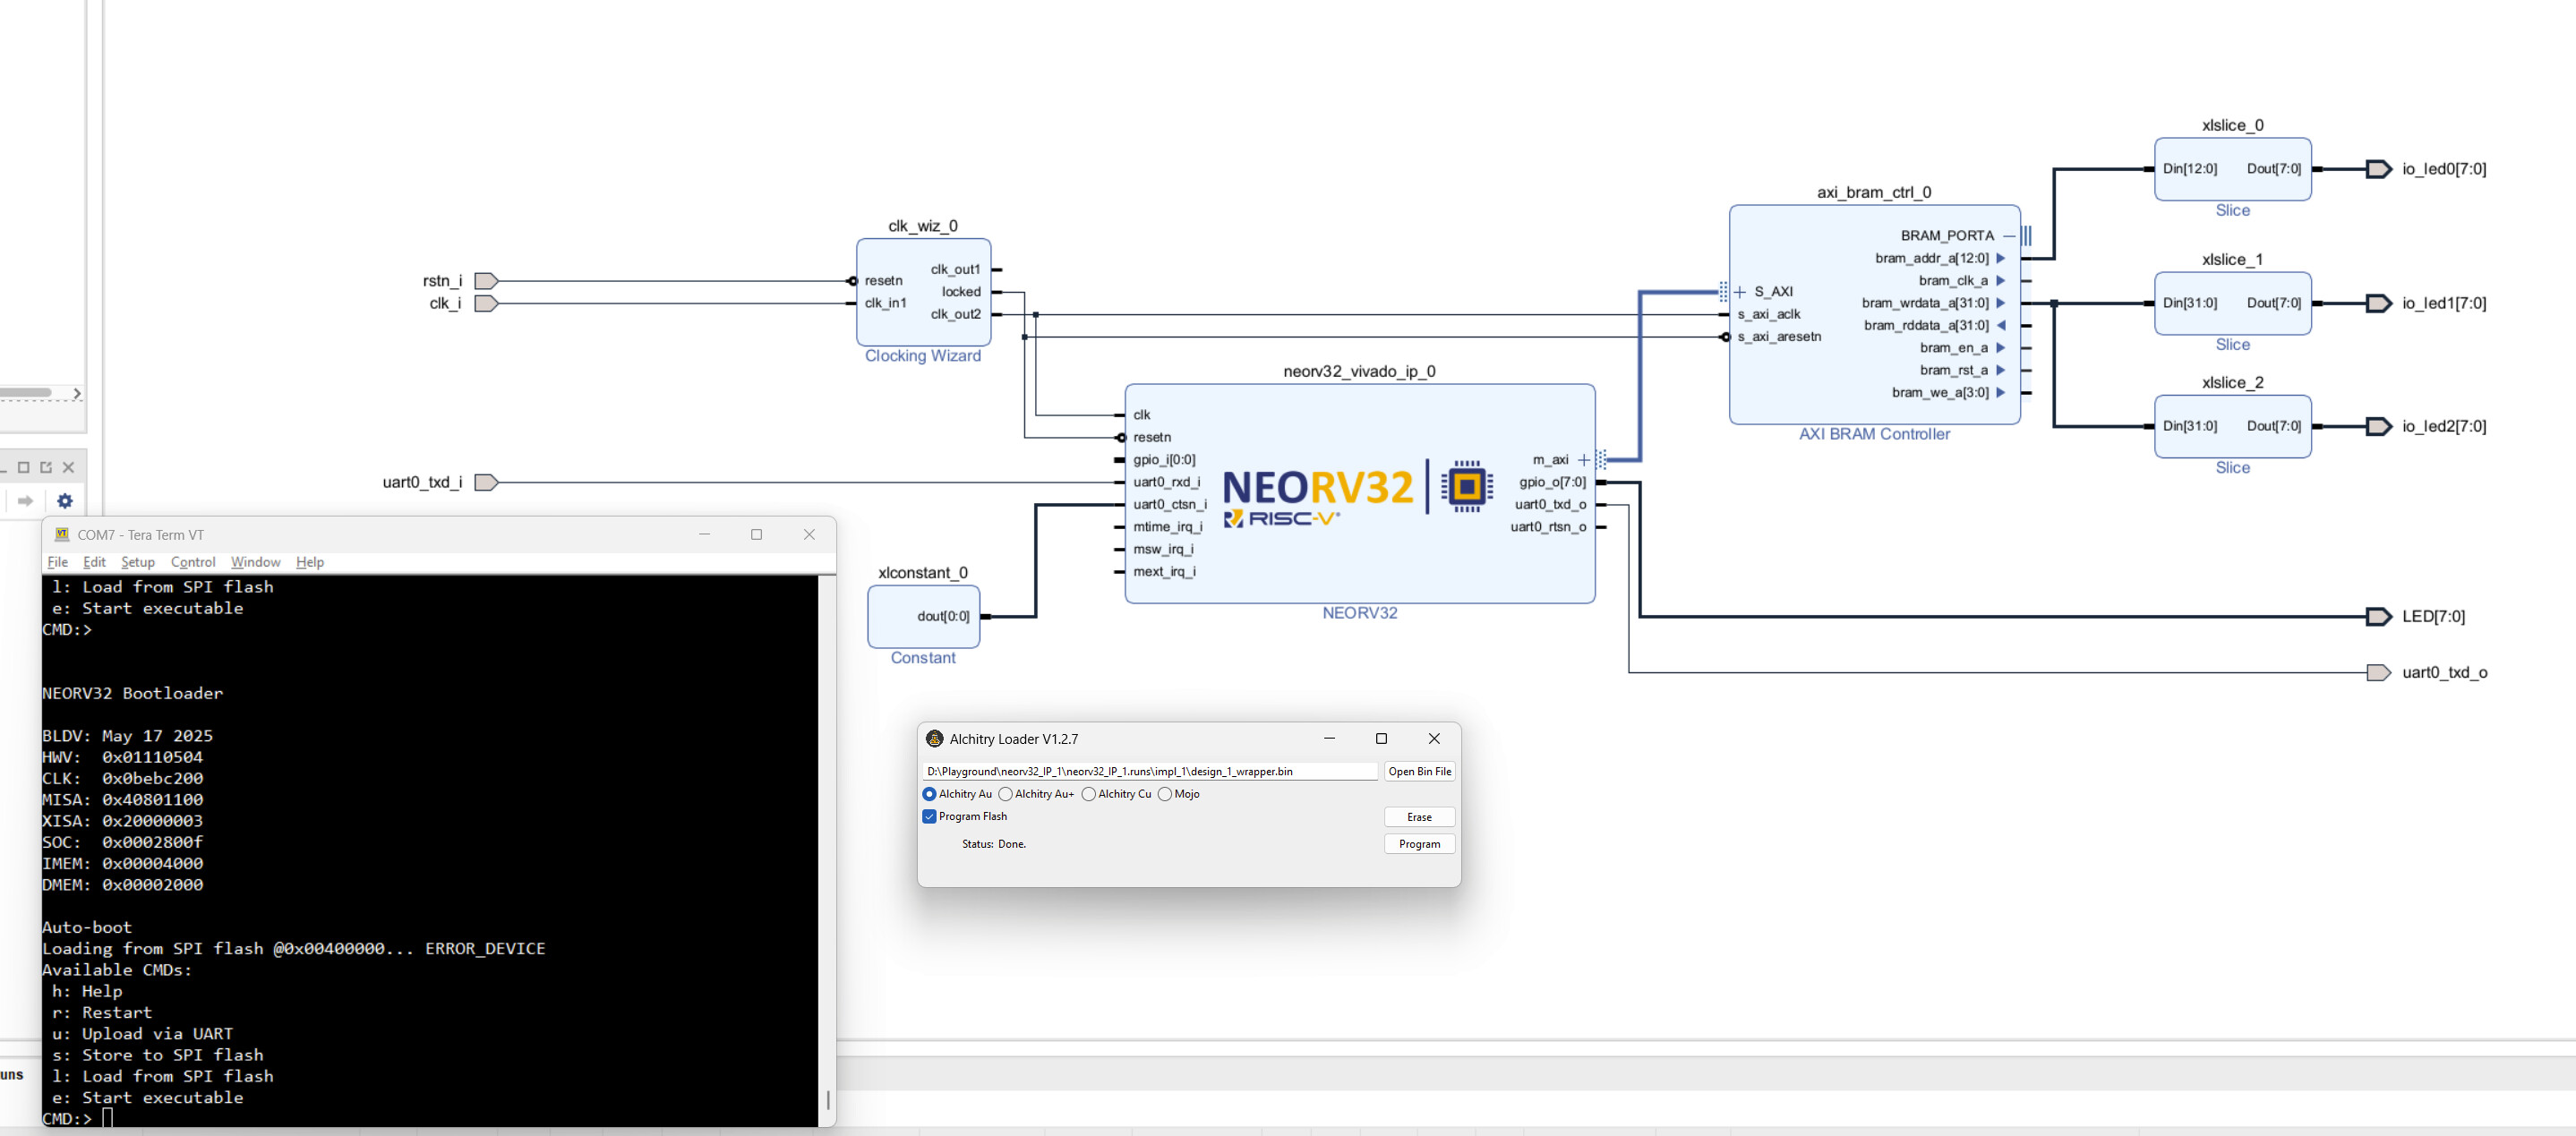2576x1136 pixels.
Task: Maximize the left Vivado panel
Action: click(24, 467)
